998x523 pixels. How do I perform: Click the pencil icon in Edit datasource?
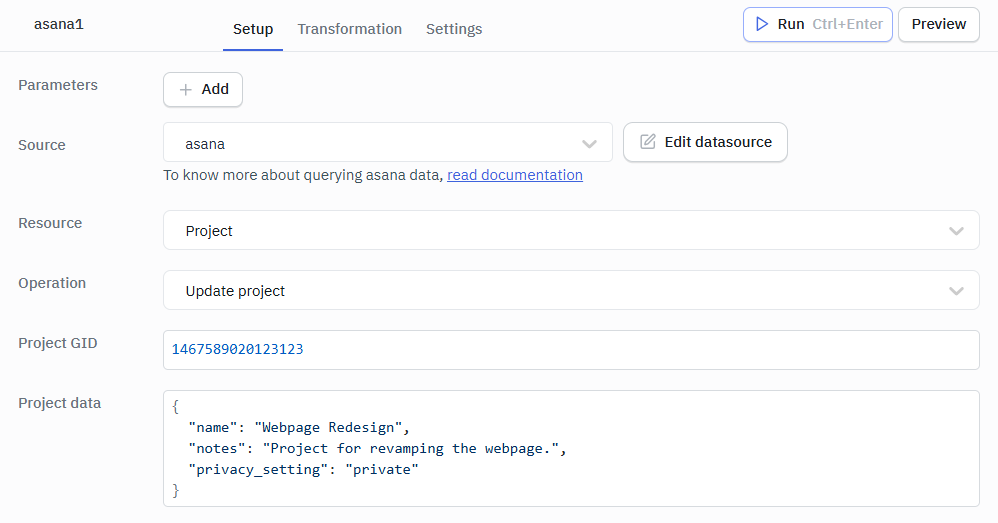click(x=647, y=141)
